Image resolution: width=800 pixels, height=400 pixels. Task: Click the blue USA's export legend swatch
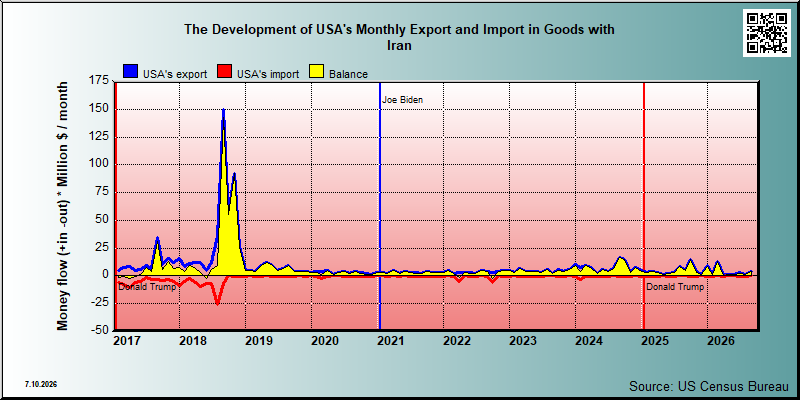[x=132, y=72]
